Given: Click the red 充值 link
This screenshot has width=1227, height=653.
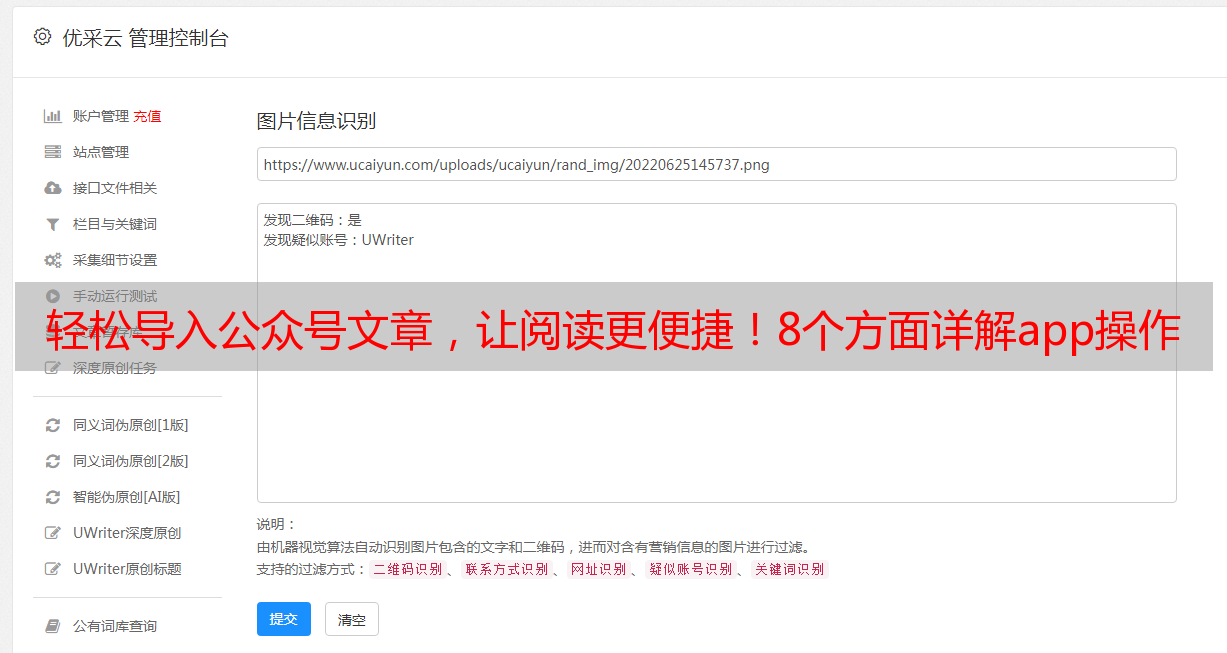Looking at the screenshot, I should pyautogui.click(x=147, y=116).
